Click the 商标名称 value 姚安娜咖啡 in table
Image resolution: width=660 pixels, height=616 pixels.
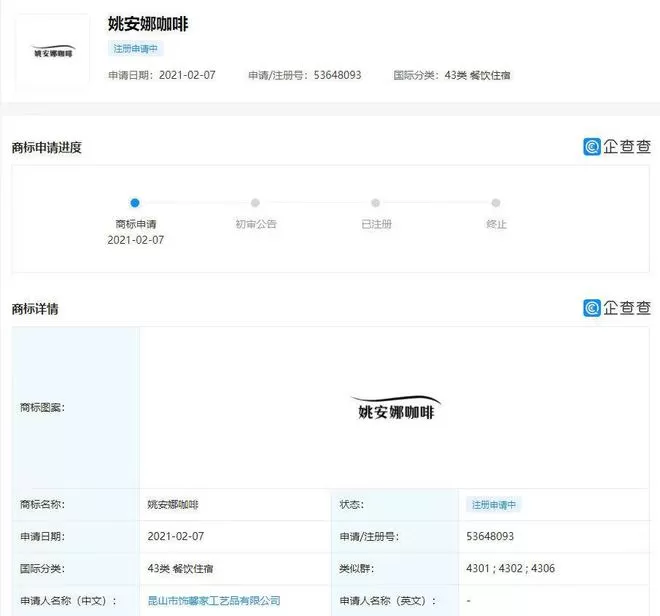[x=173, y=504]
